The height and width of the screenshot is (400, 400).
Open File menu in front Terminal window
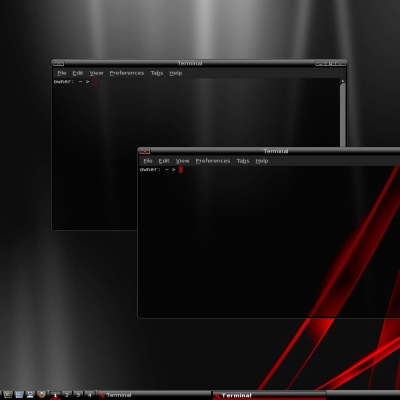(x=148, y=161)
